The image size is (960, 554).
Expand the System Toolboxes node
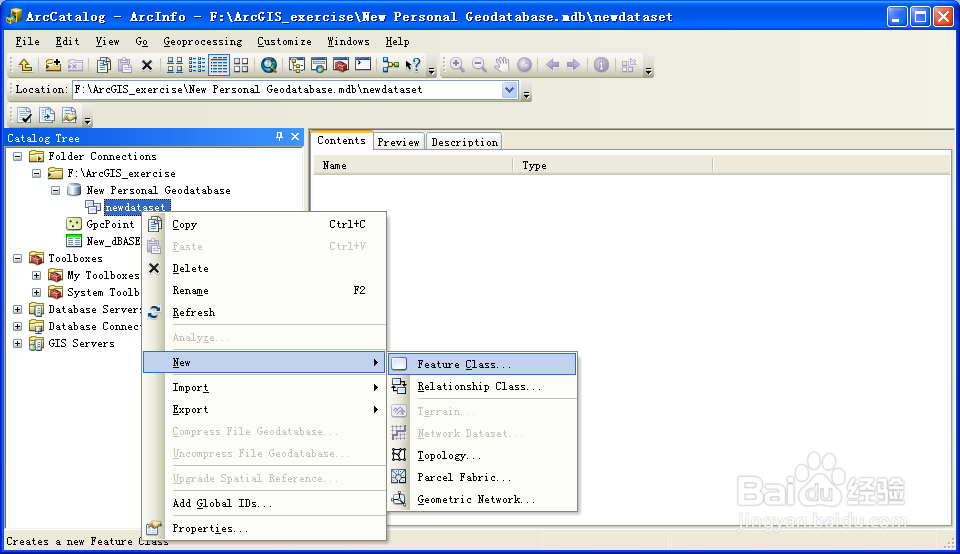coord(37,293)
